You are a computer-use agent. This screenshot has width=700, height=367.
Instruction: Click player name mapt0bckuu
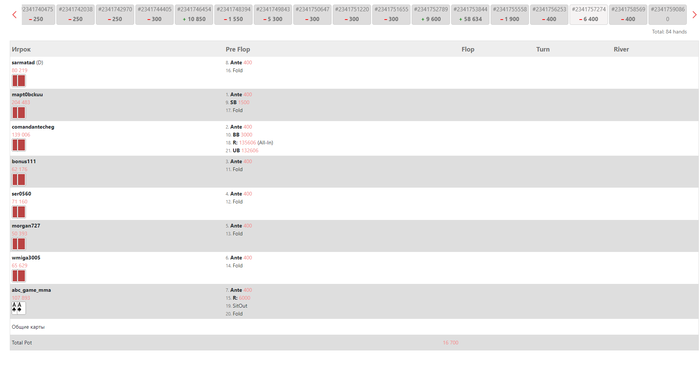27,95
